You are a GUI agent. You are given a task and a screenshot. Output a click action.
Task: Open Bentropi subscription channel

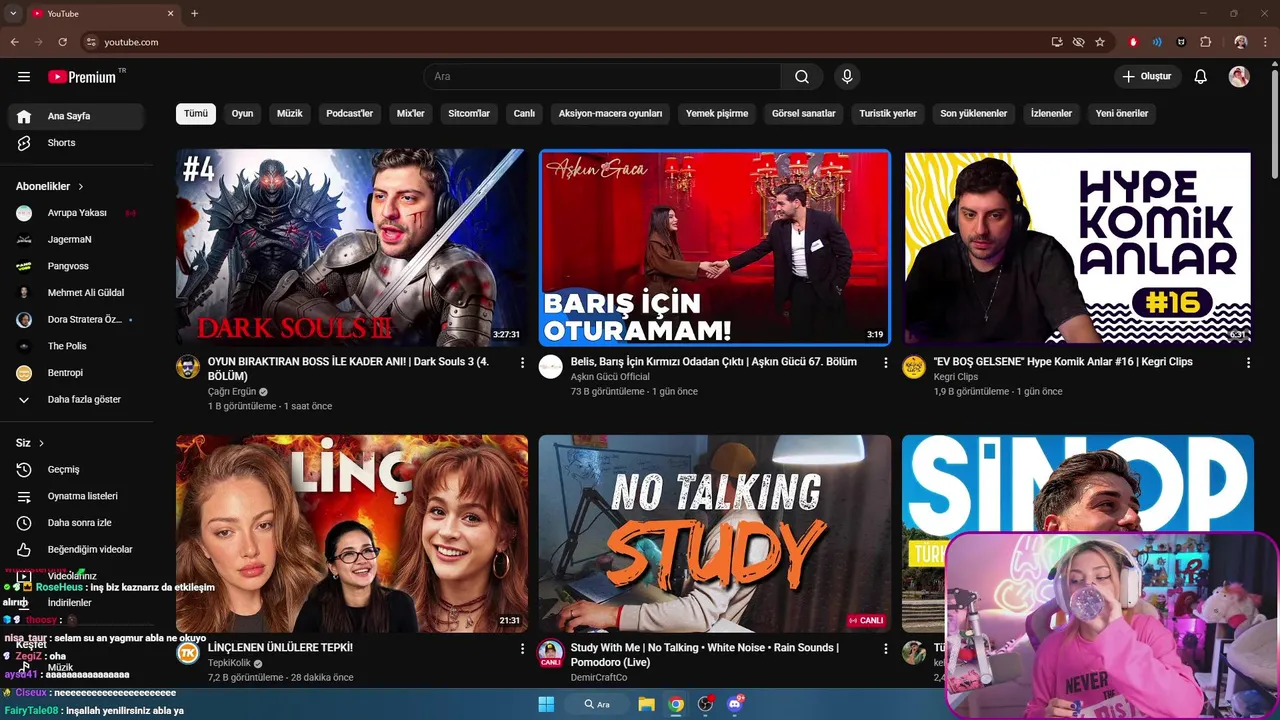[76, 373]
